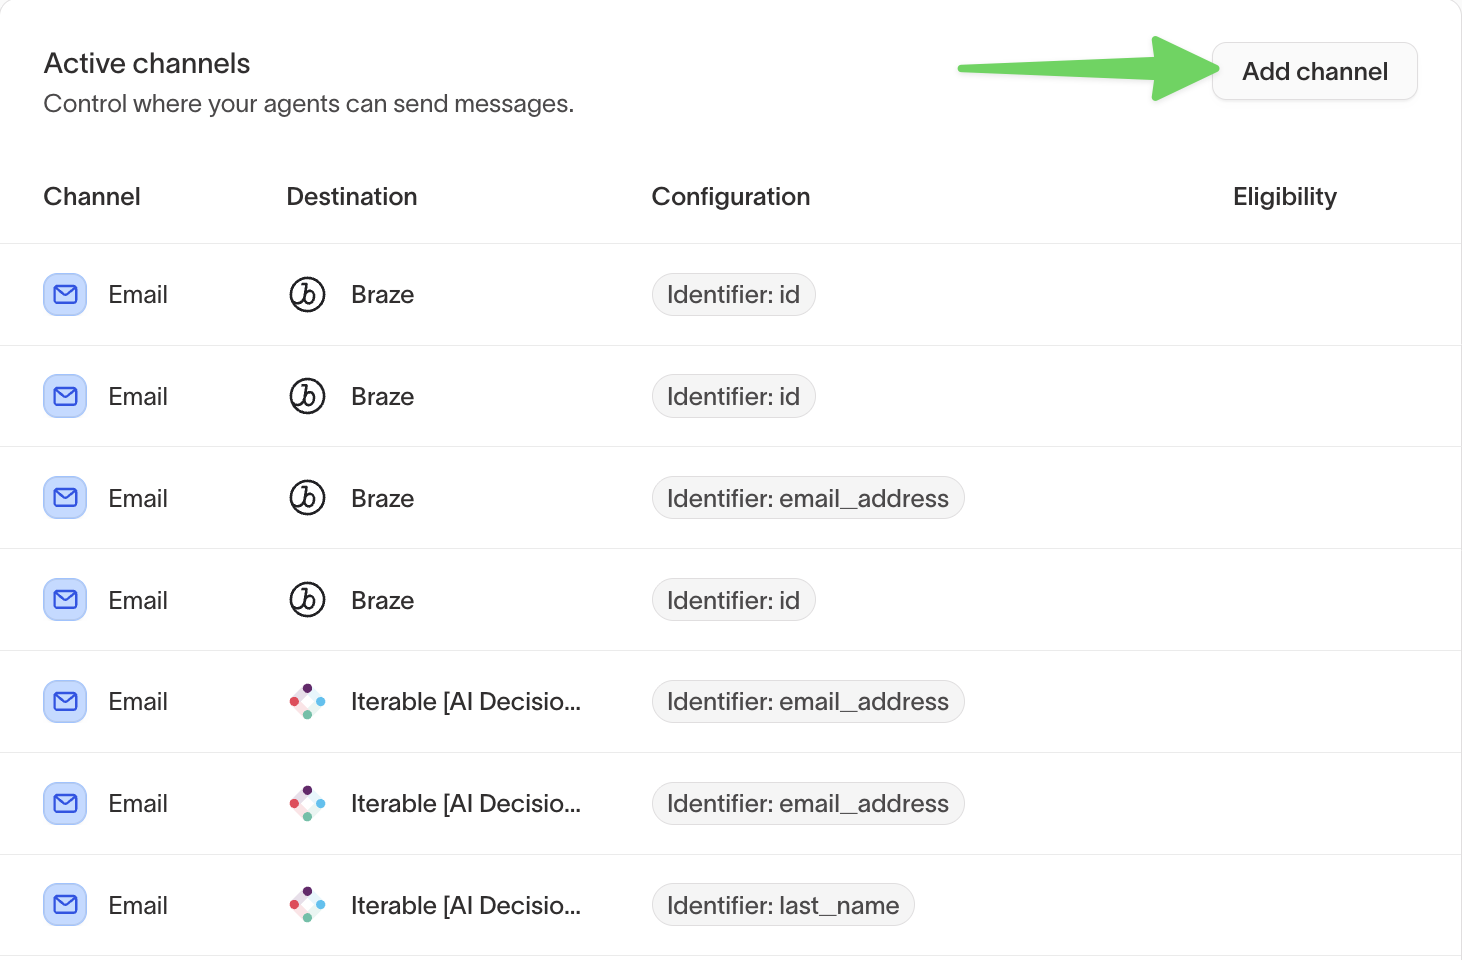Click the Active channels heading
Image resolution: width=1462 pixels, height=960 pixels.
tap(146, 63)
